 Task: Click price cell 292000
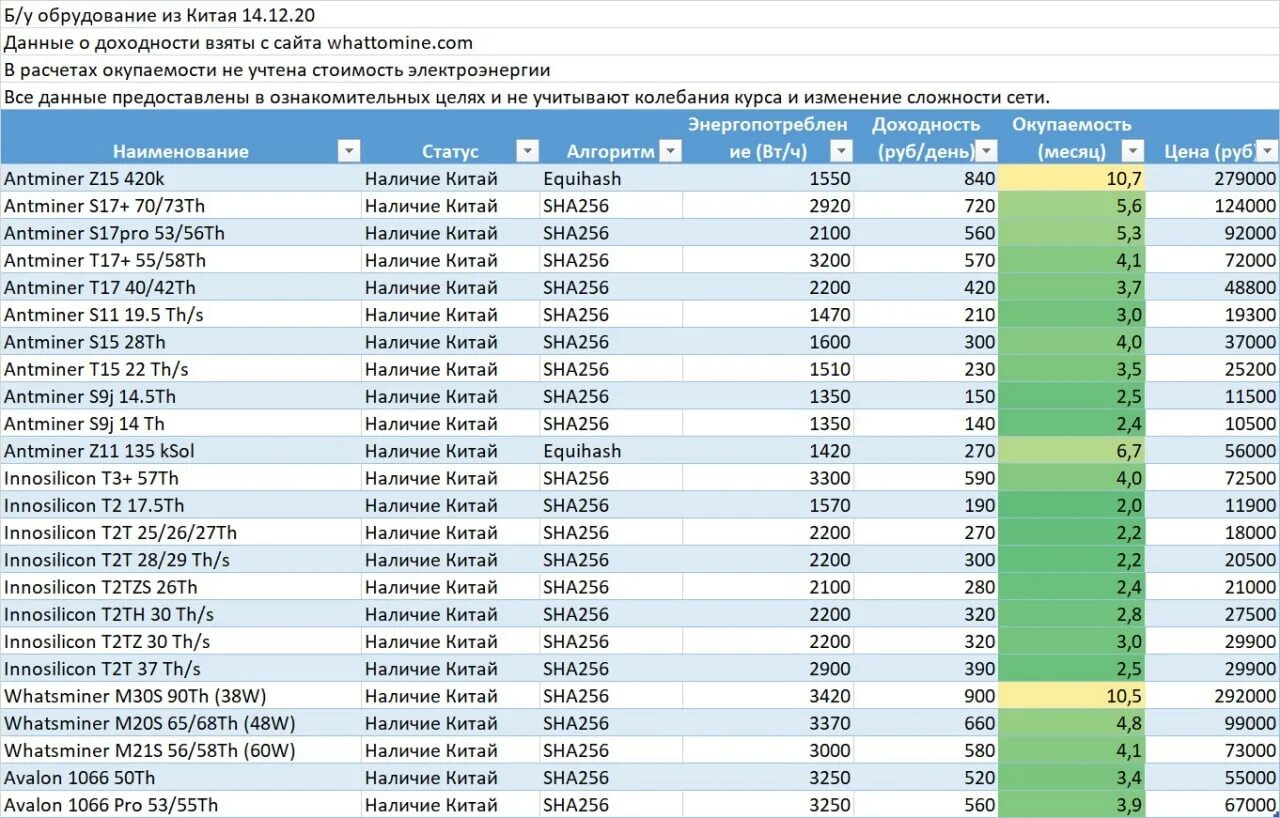coord(1213,696)
